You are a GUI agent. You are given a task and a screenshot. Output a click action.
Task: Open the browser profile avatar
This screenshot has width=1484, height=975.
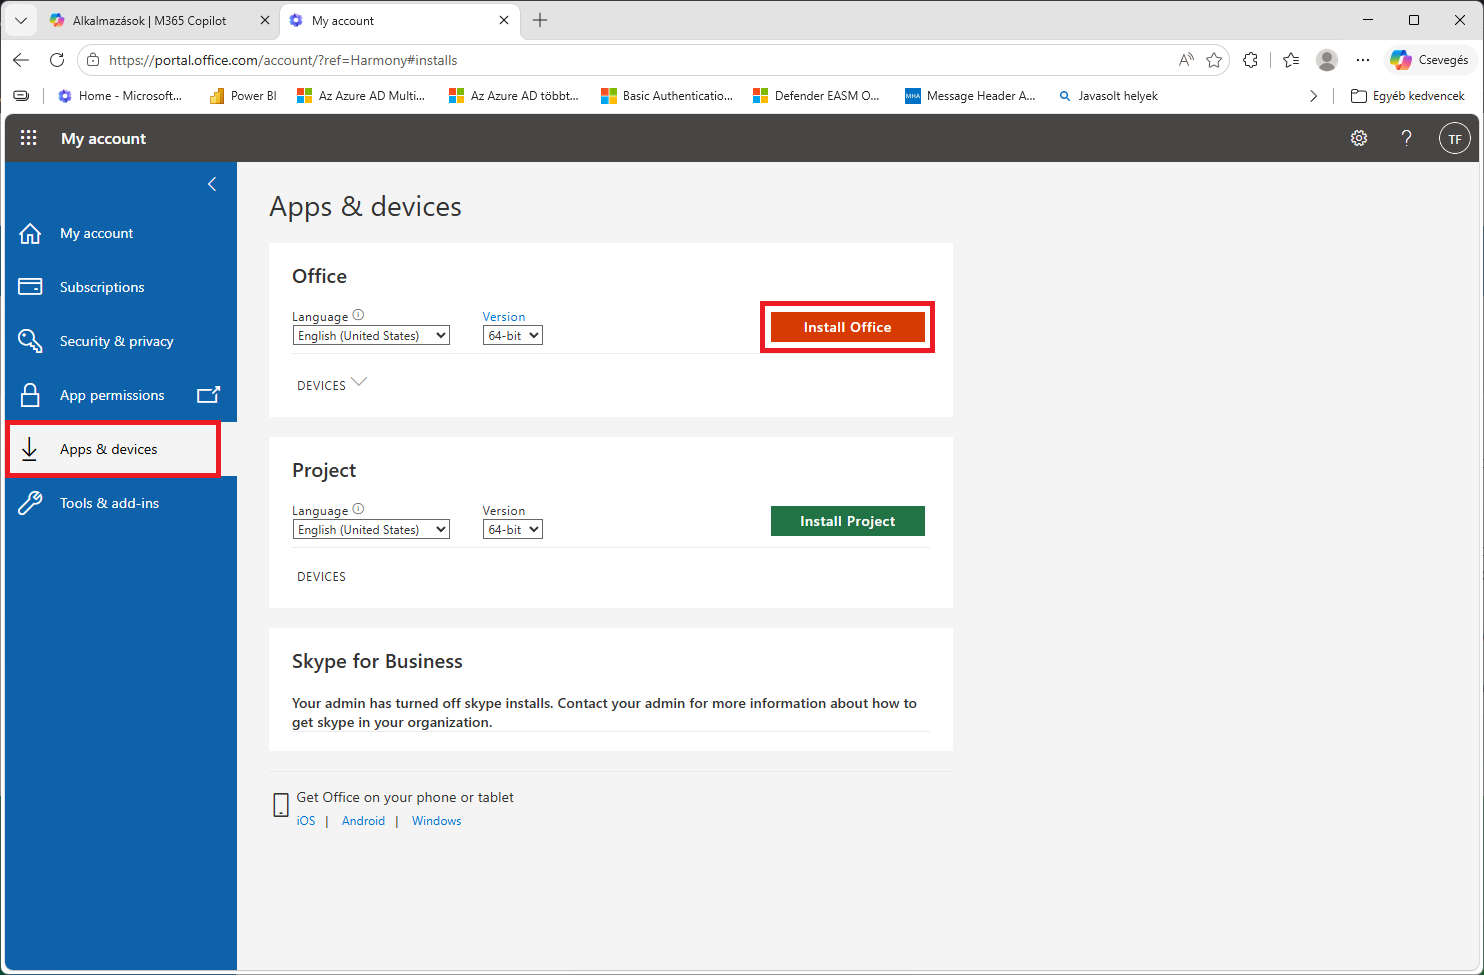[1327, 60]
